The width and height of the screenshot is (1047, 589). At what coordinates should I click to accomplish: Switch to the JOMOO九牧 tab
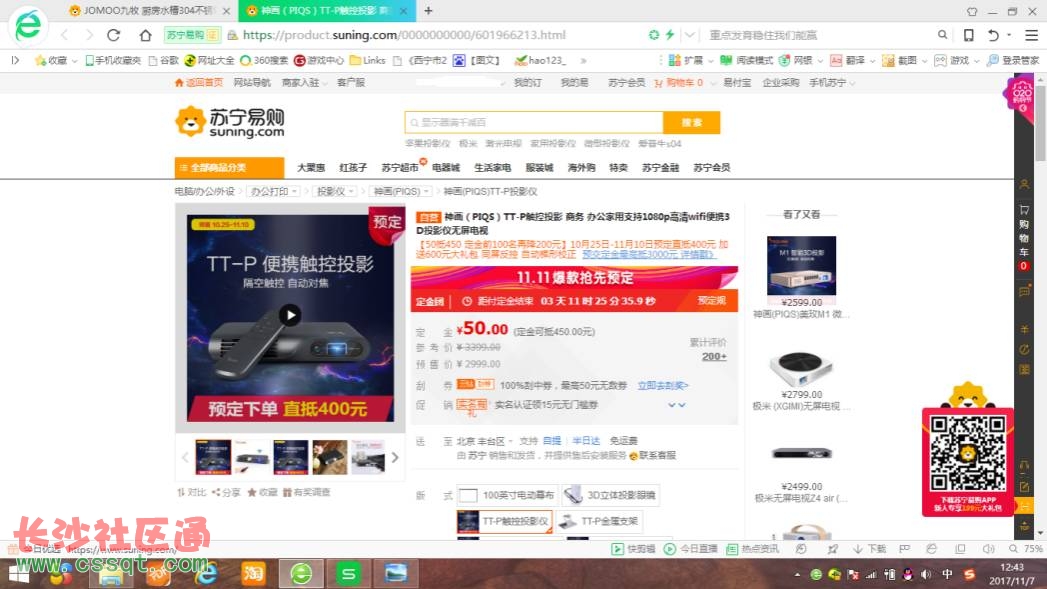tap(150, 11)
